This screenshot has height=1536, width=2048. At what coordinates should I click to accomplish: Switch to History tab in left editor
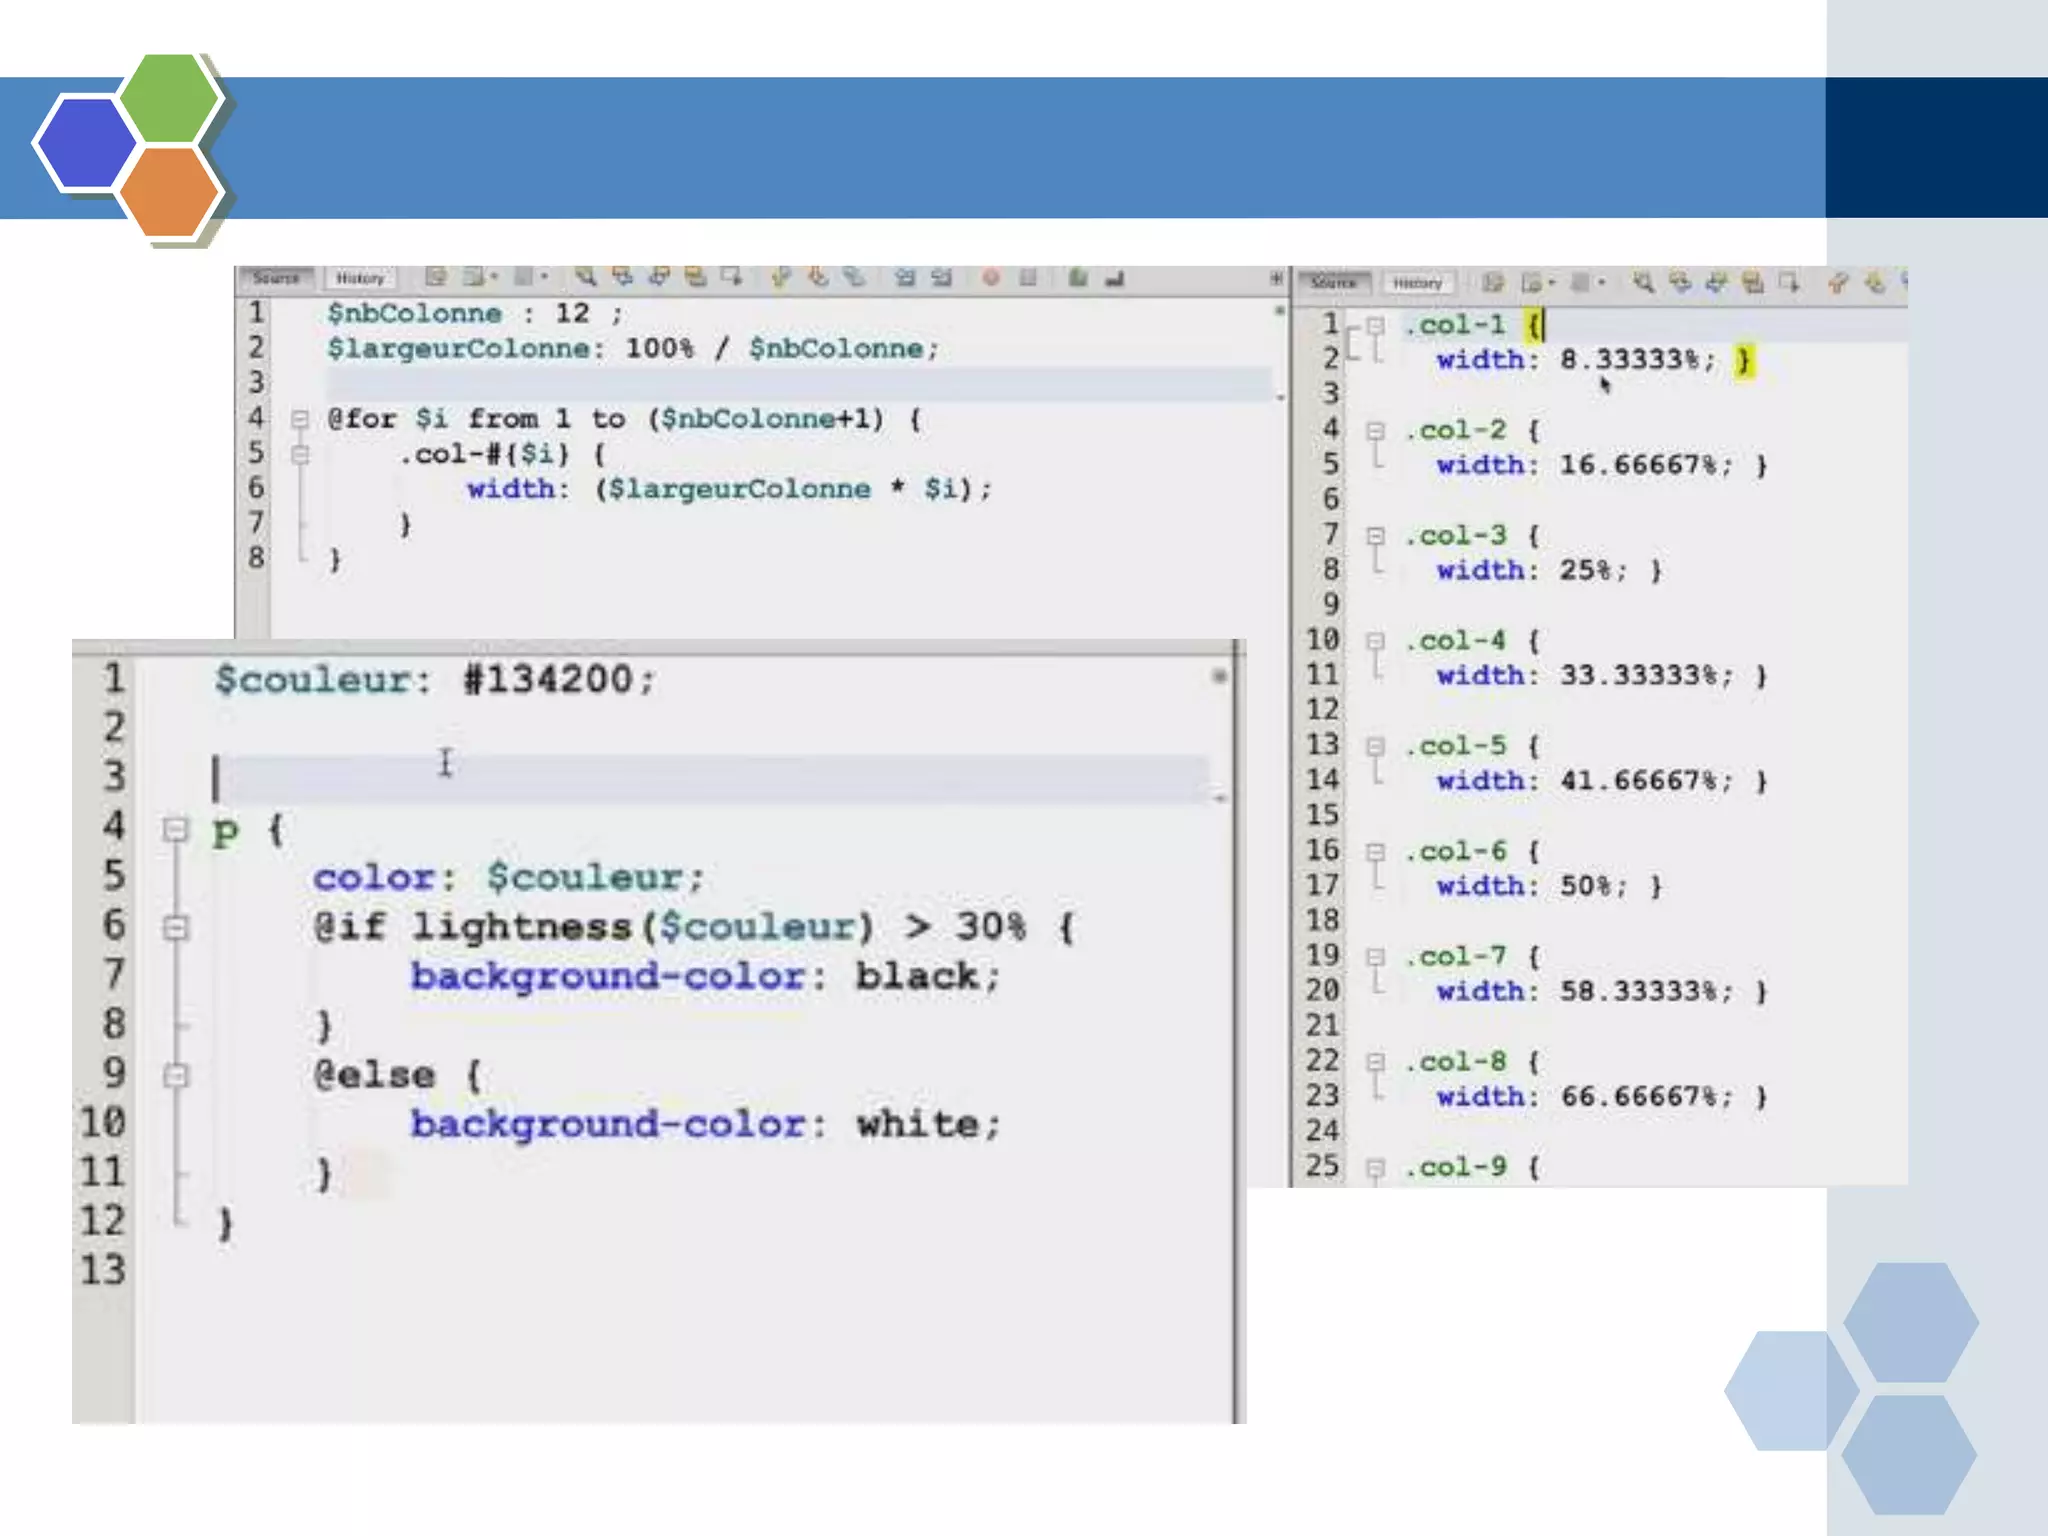point(360,278)
